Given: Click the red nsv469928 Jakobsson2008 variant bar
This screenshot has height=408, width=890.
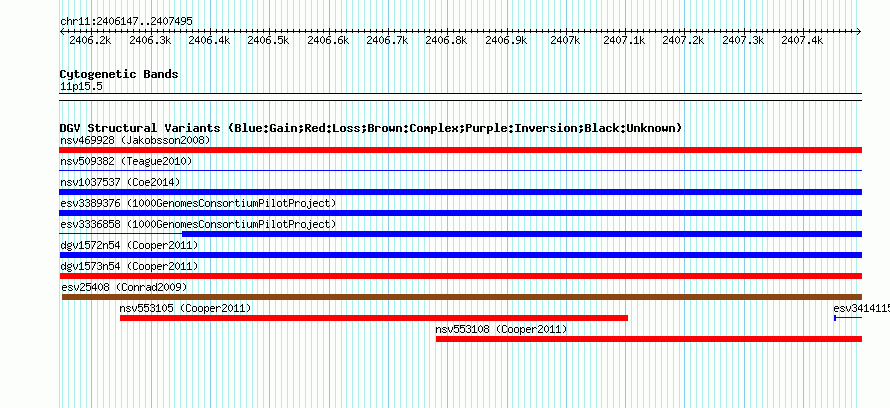Looking at the screenshot, I should 460,150.
